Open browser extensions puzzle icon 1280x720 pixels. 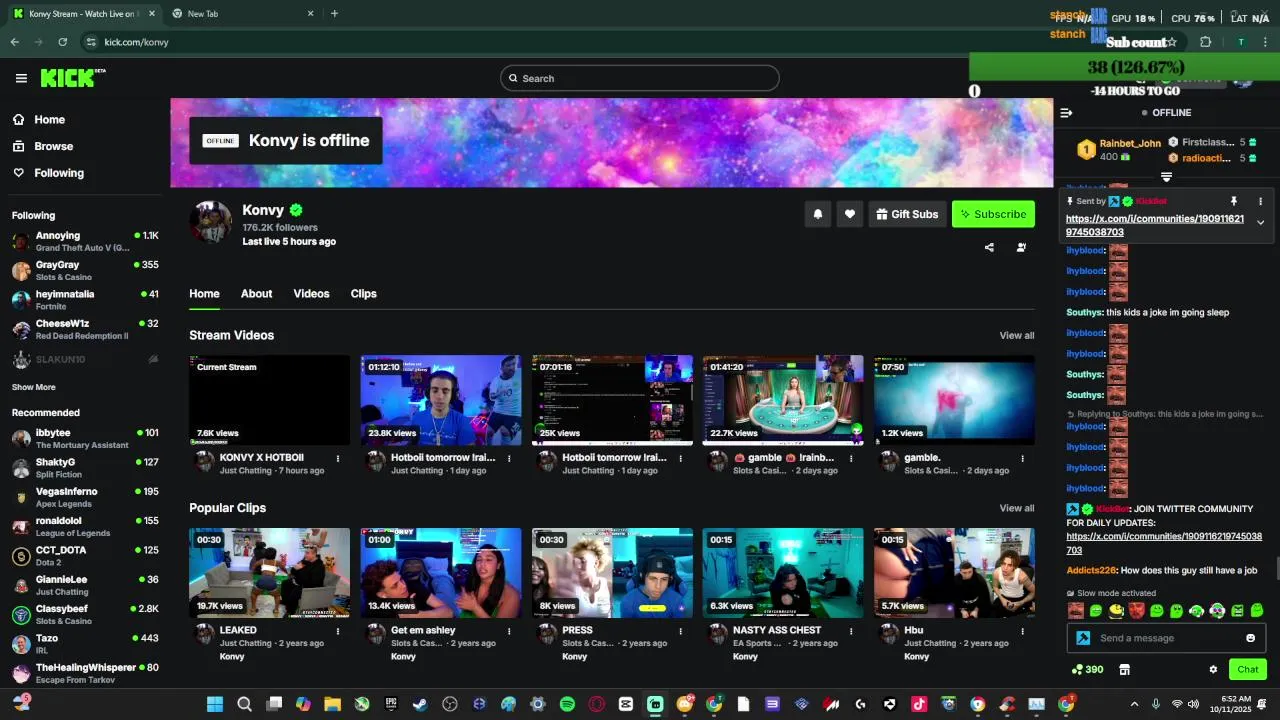point(1205,42)
